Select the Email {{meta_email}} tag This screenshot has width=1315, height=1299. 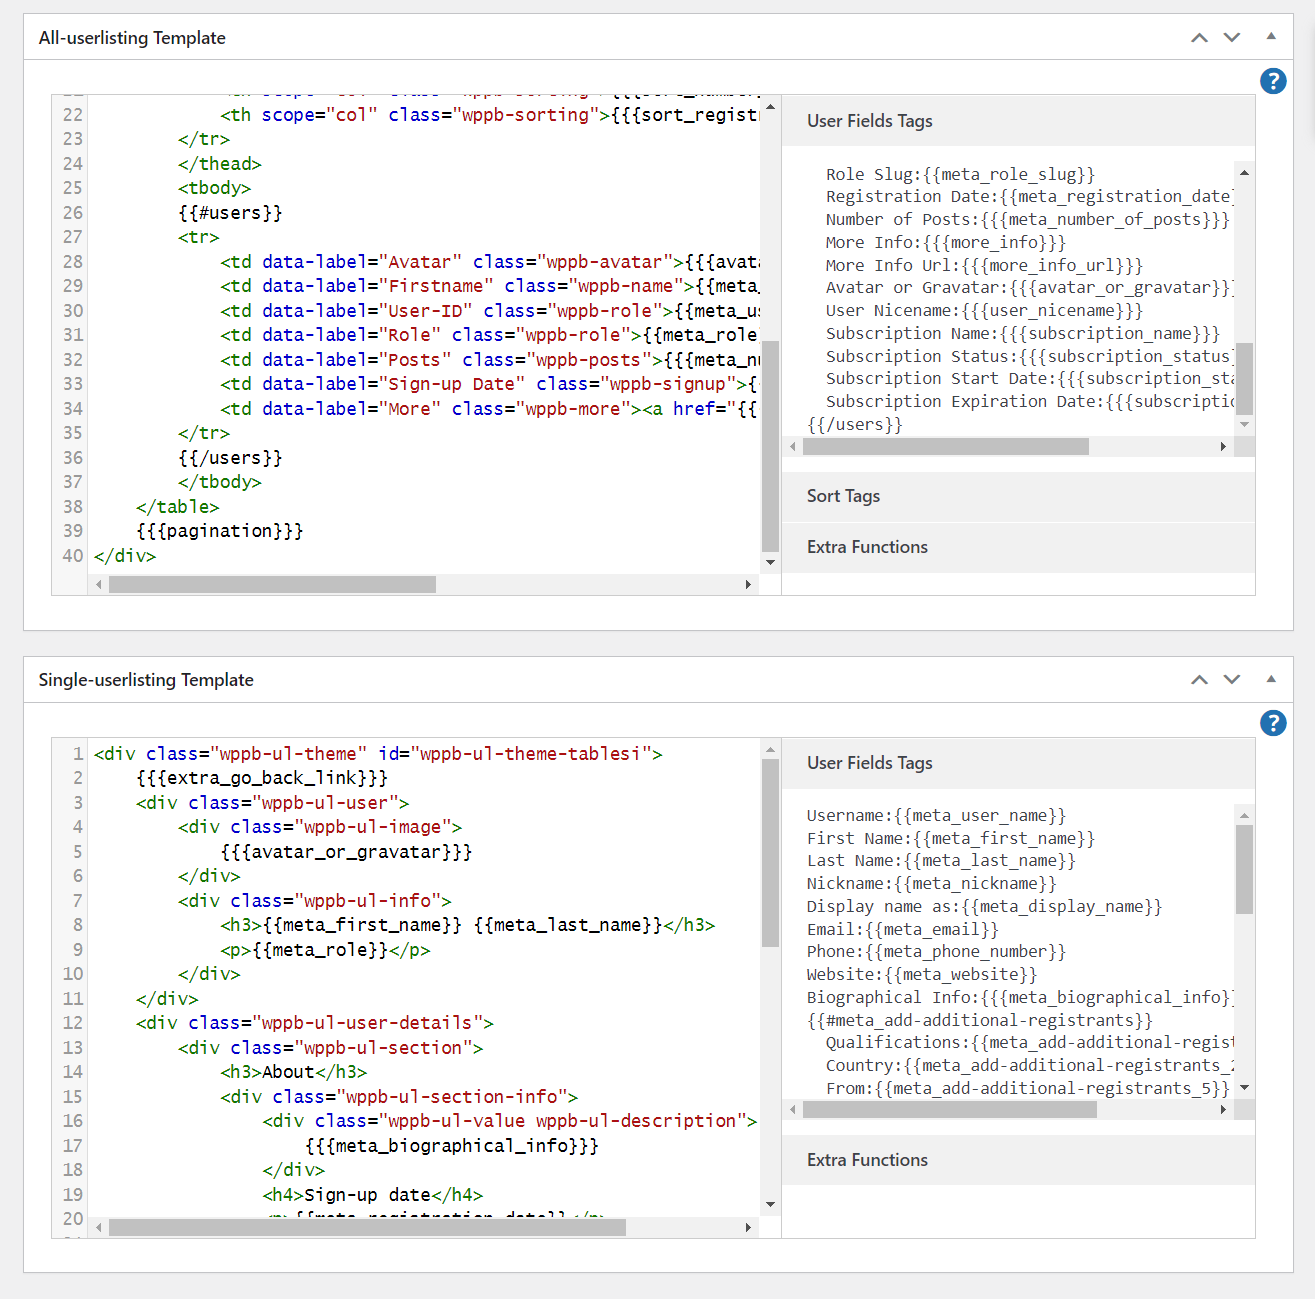pos(902,929)
